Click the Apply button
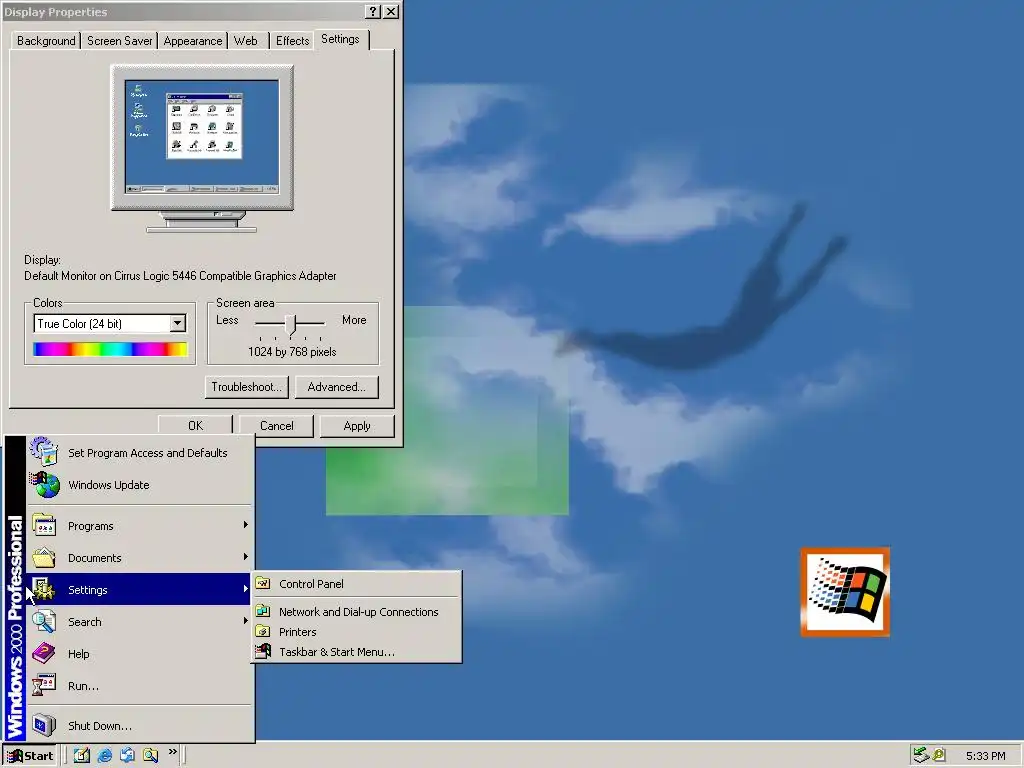 [357, 426]
